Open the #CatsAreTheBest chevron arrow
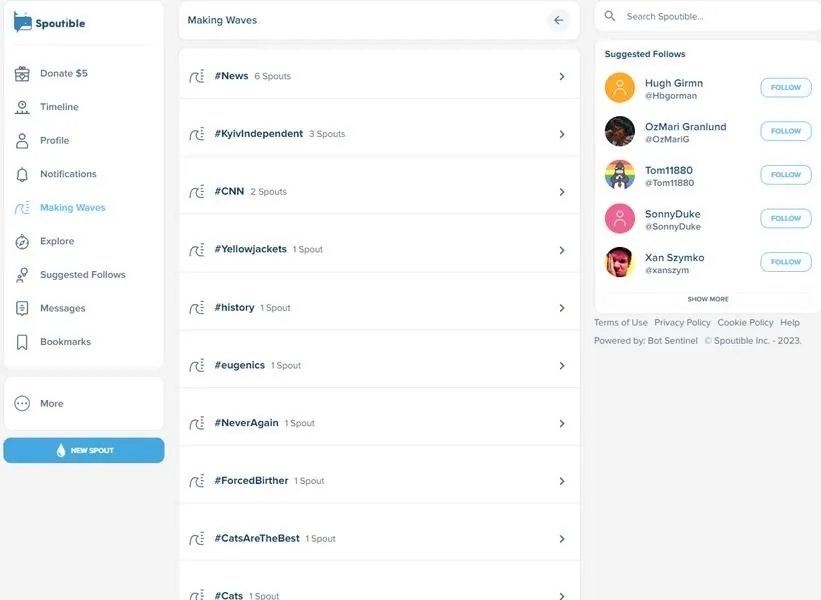The width and height of the screenshot is (821, 600). click(x=562, y=539)
